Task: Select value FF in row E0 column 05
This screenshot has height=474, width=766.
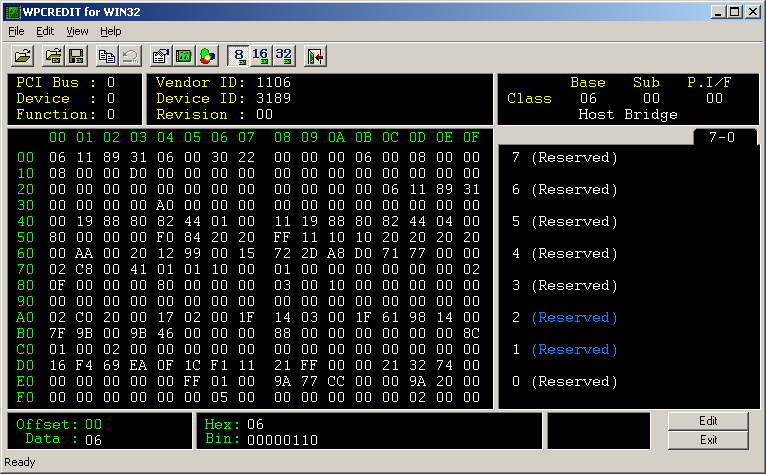Action: (192, 381)
